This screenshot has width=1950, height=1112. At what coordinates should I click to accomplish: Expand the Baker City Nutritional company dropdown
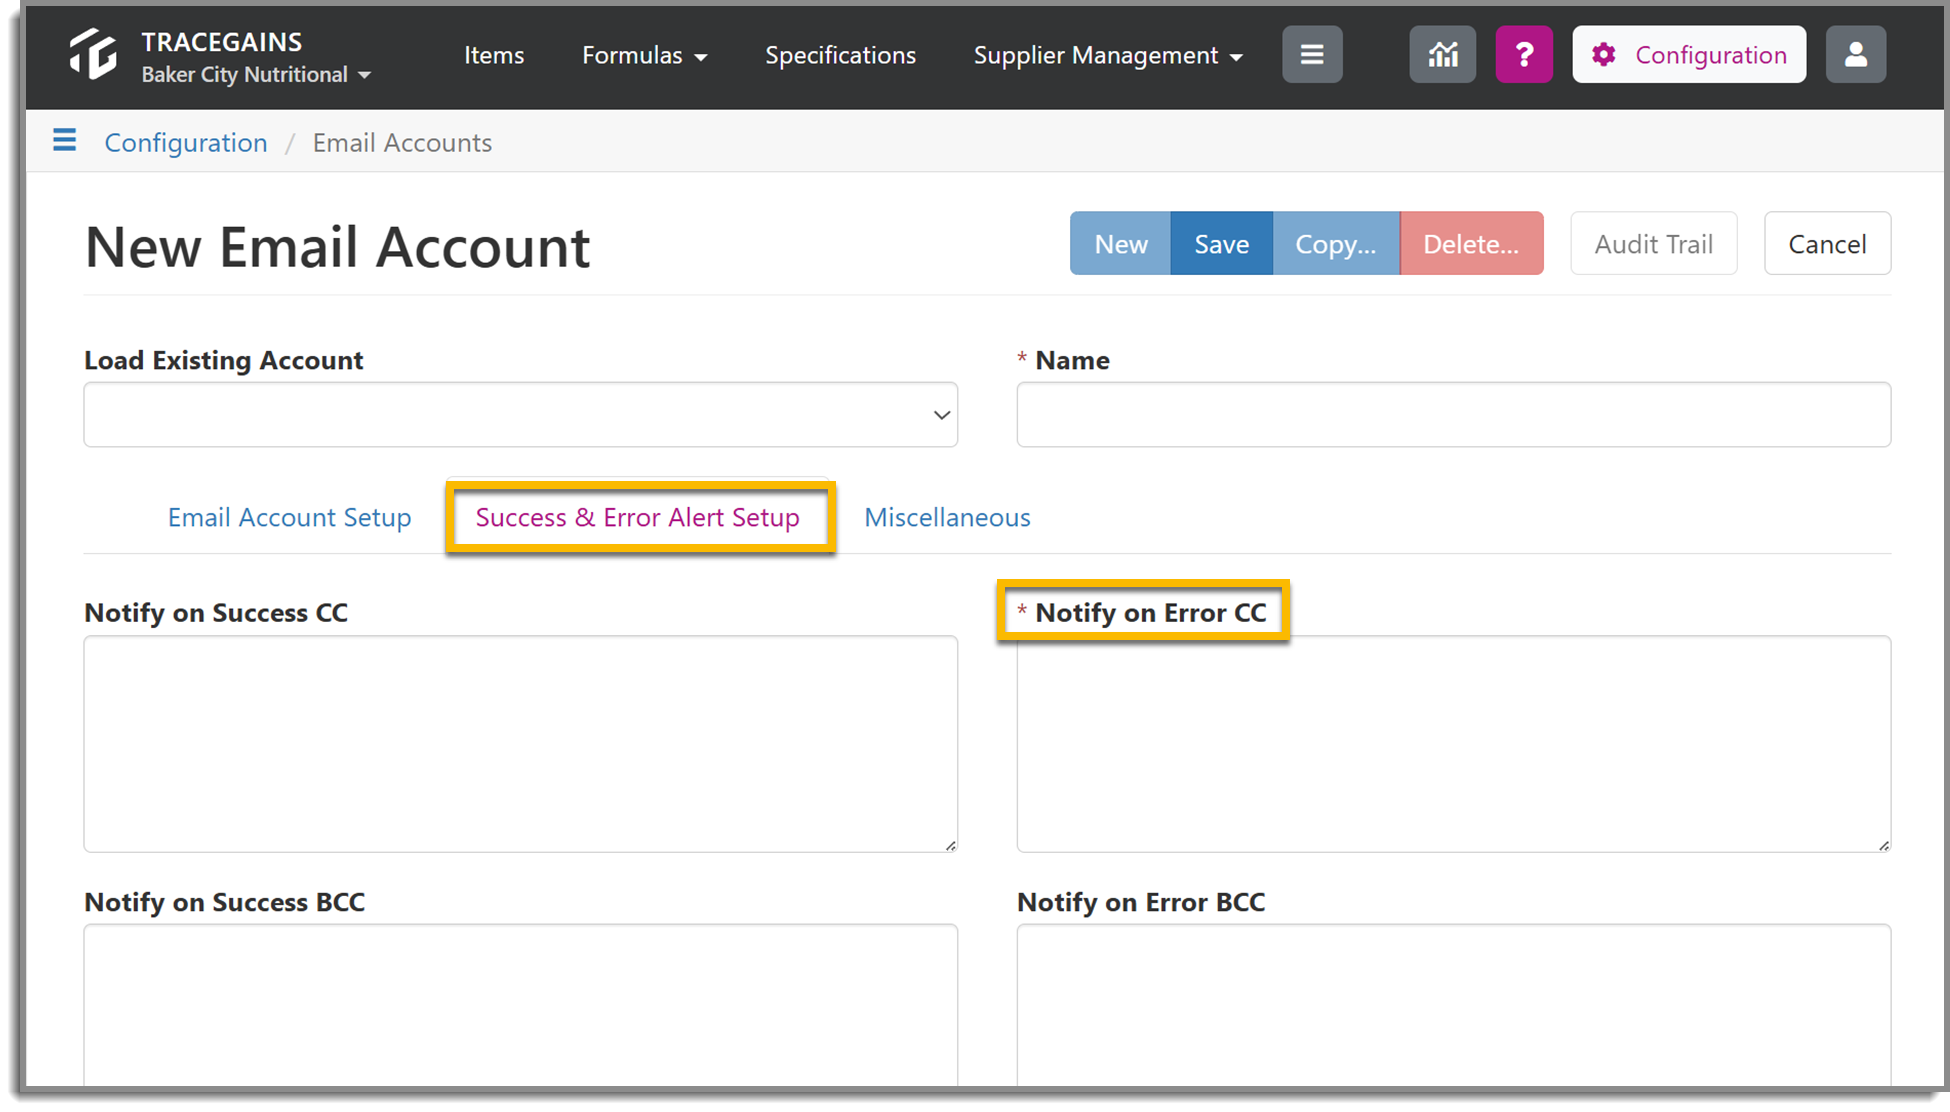[x=256, y=75]
